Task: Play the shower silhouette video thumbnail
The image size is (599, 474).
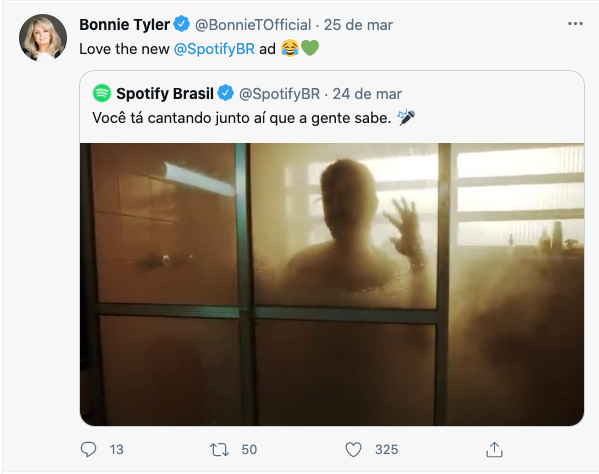Action: click(x=332, y=284)
